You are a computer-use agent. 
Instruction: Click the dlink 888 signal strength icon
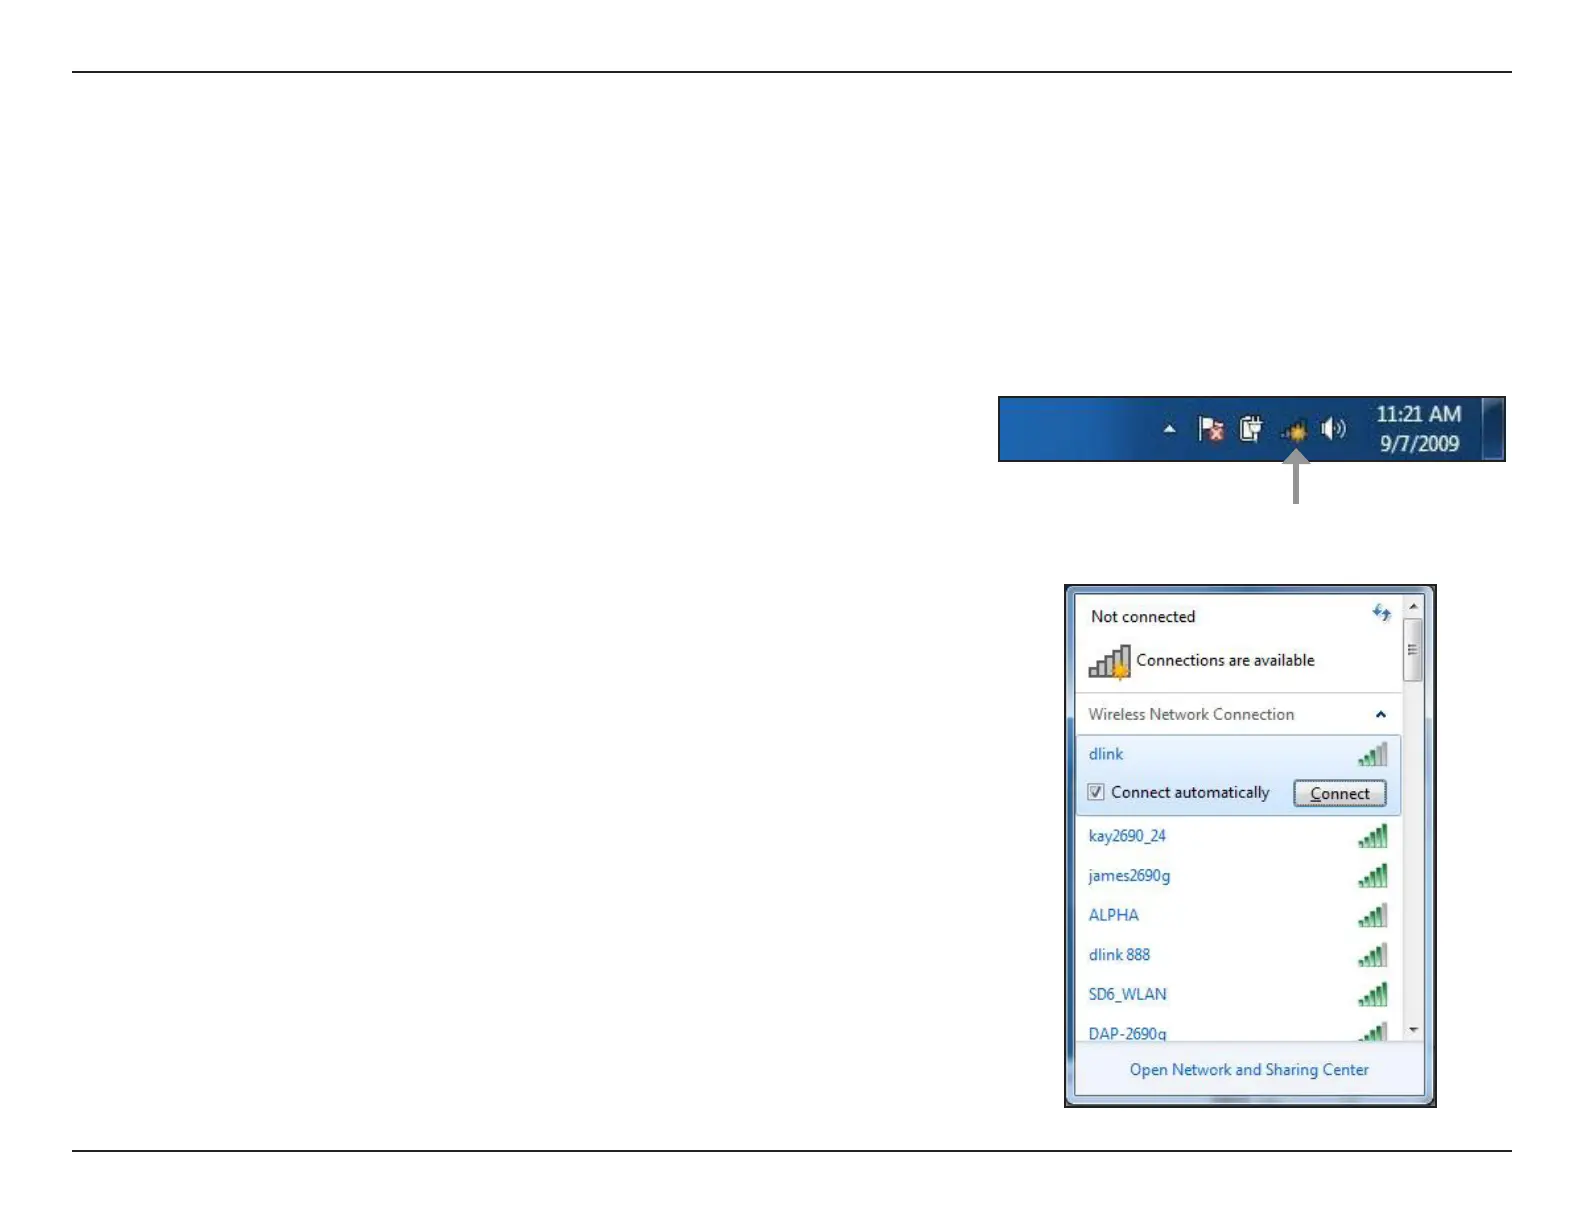(x=1373, y=955)
